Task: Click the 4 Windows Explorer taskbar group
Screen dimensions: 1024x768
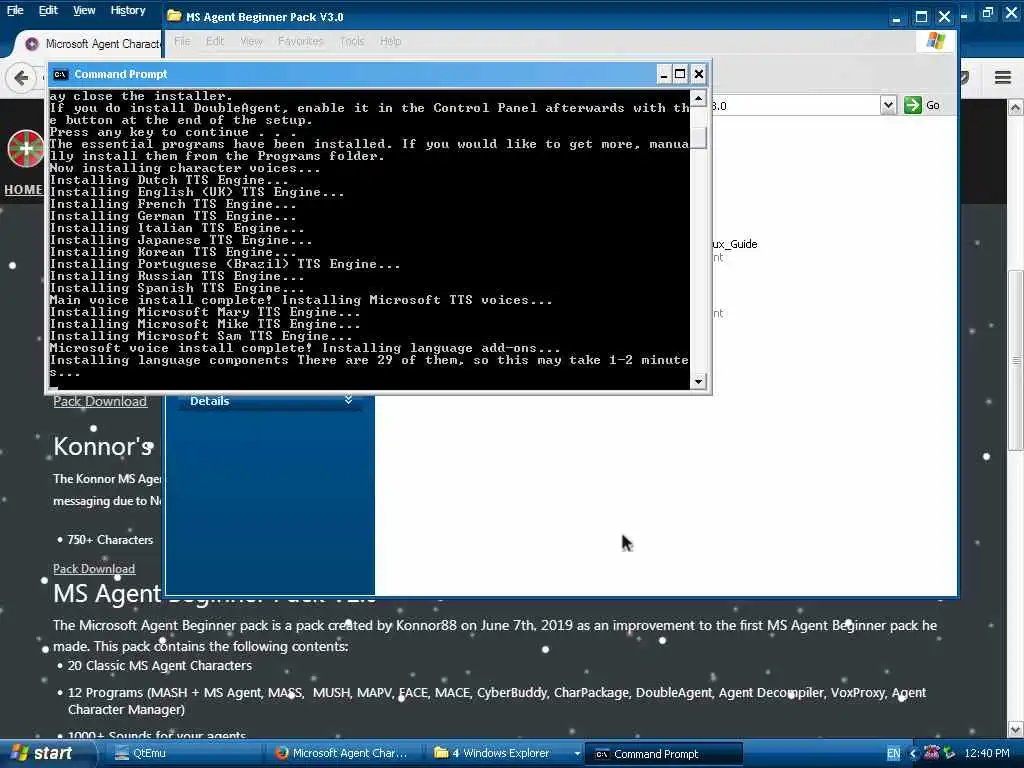Action: [x=501, y=754]
